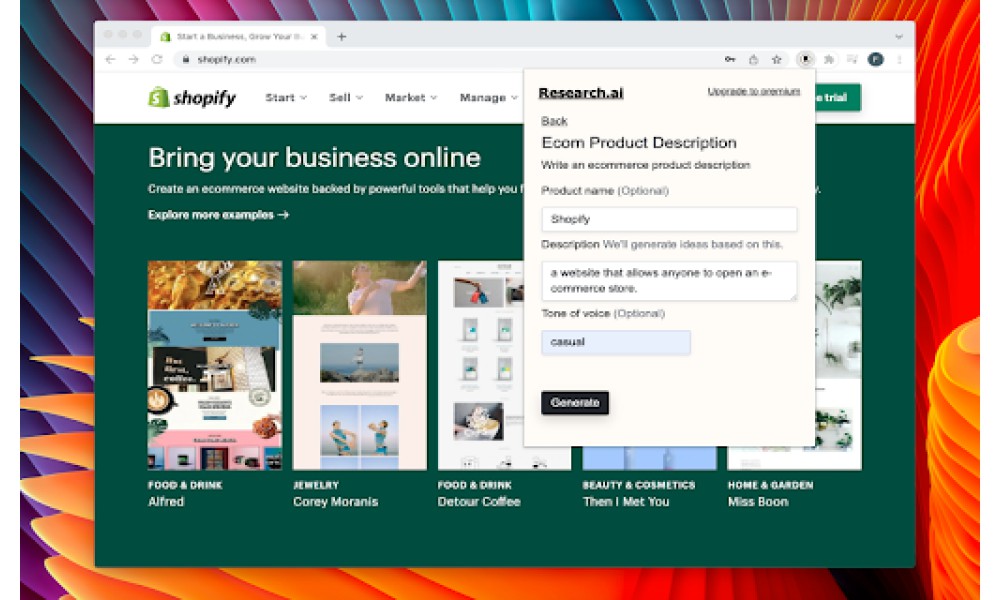The width and height of the screenshot is (1000, 600).
Task: Open the Chrome three-dot menu
Action: coord(899,59)
